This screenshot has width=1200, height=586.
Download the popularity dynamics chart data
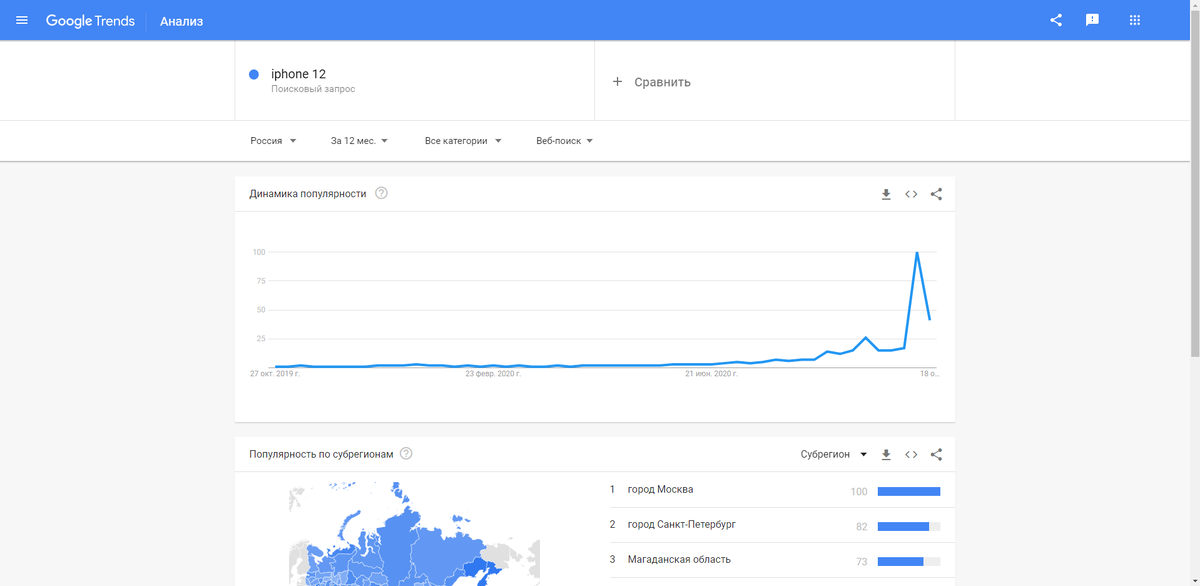point(886,194)
